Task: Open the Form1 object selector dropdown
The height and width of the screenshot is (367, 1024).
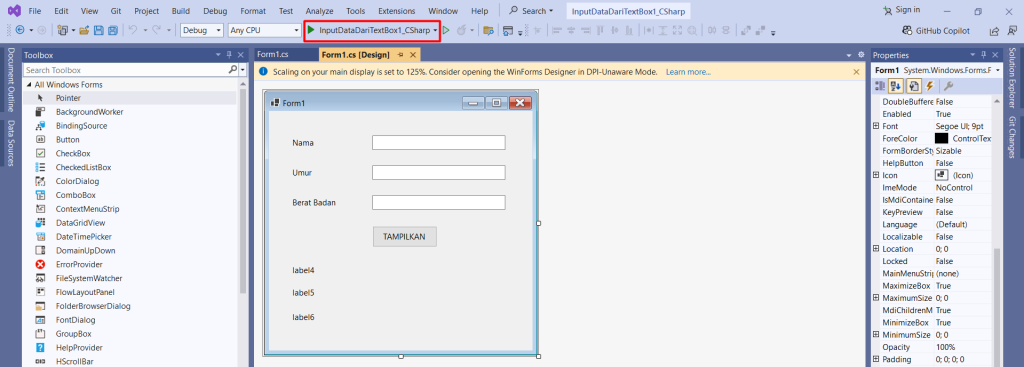Action: click(x=999, y=70)
